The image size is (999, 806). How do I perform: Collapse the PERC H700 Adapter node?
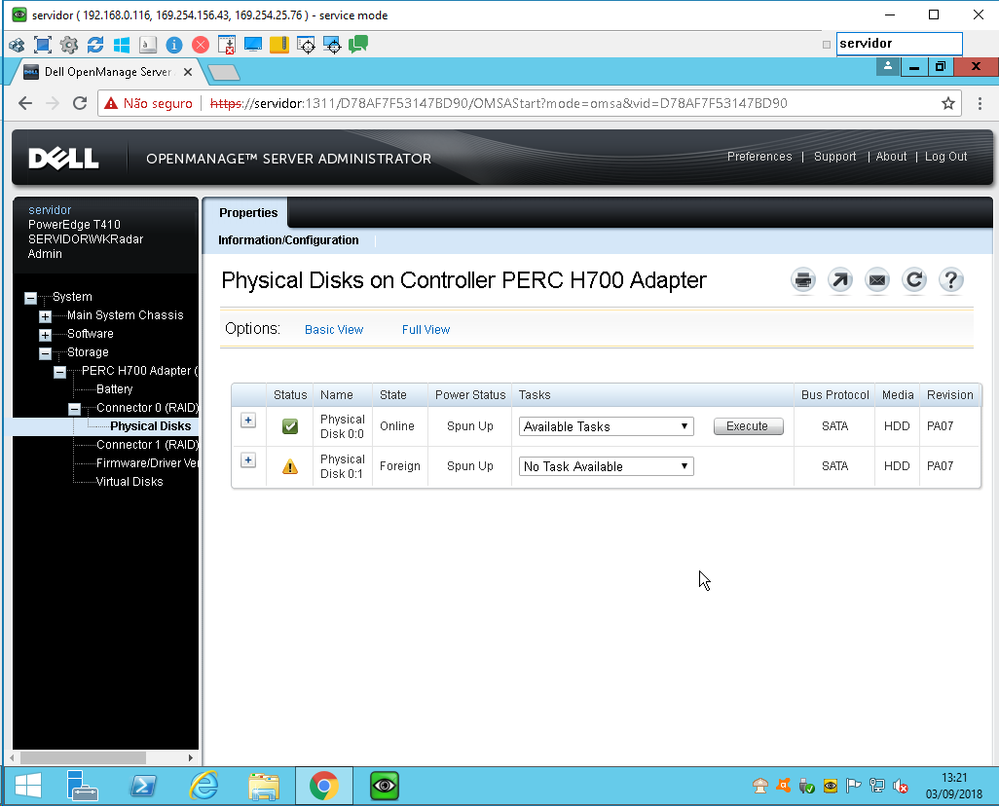60,371
